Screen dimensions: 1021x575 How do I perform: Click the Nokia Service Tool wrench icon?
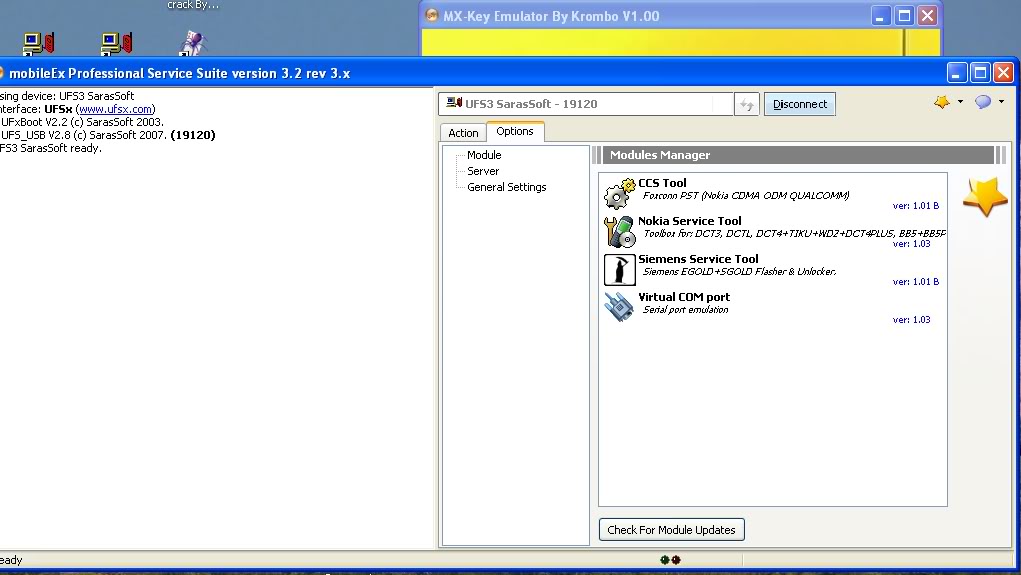(619, 232)
